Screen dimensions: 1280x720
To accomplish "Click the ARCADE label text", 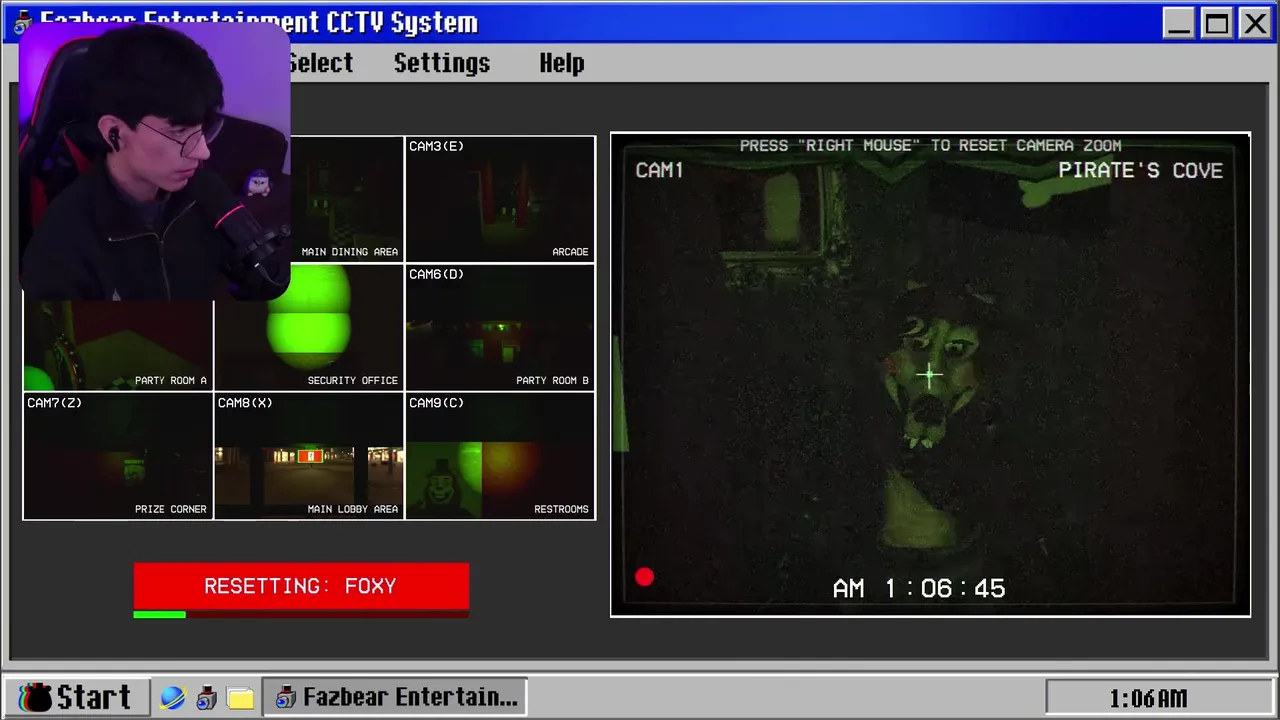I will point(570,252).
